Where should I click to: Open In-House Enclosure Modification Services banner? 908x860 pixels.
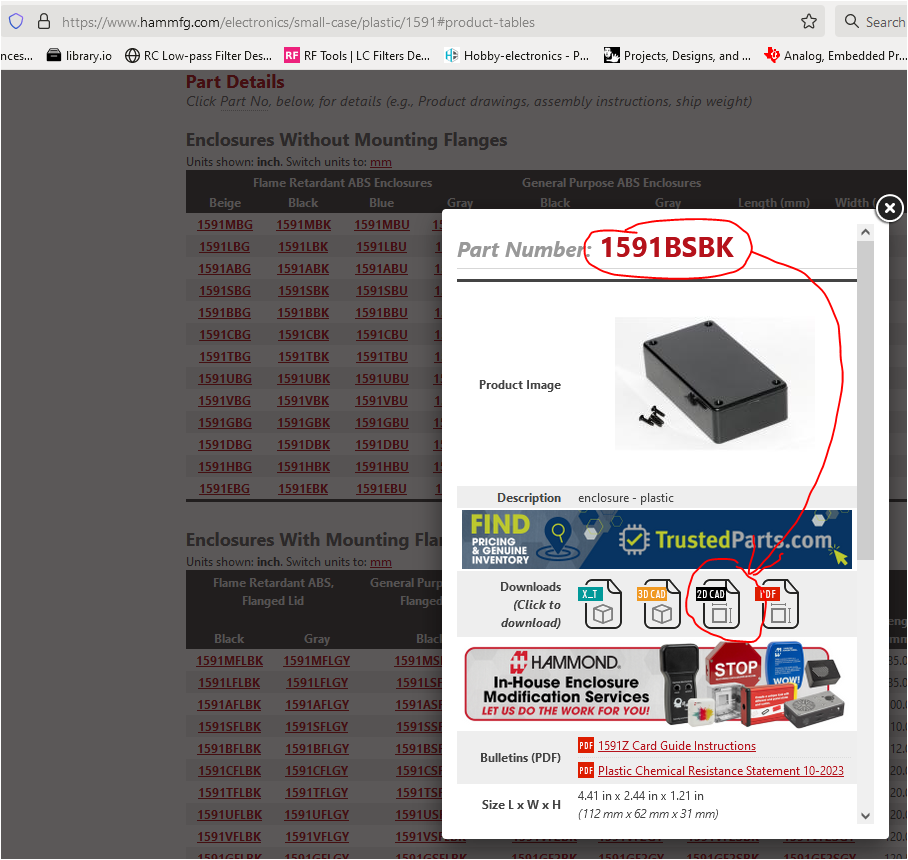(x=655, y=684)
